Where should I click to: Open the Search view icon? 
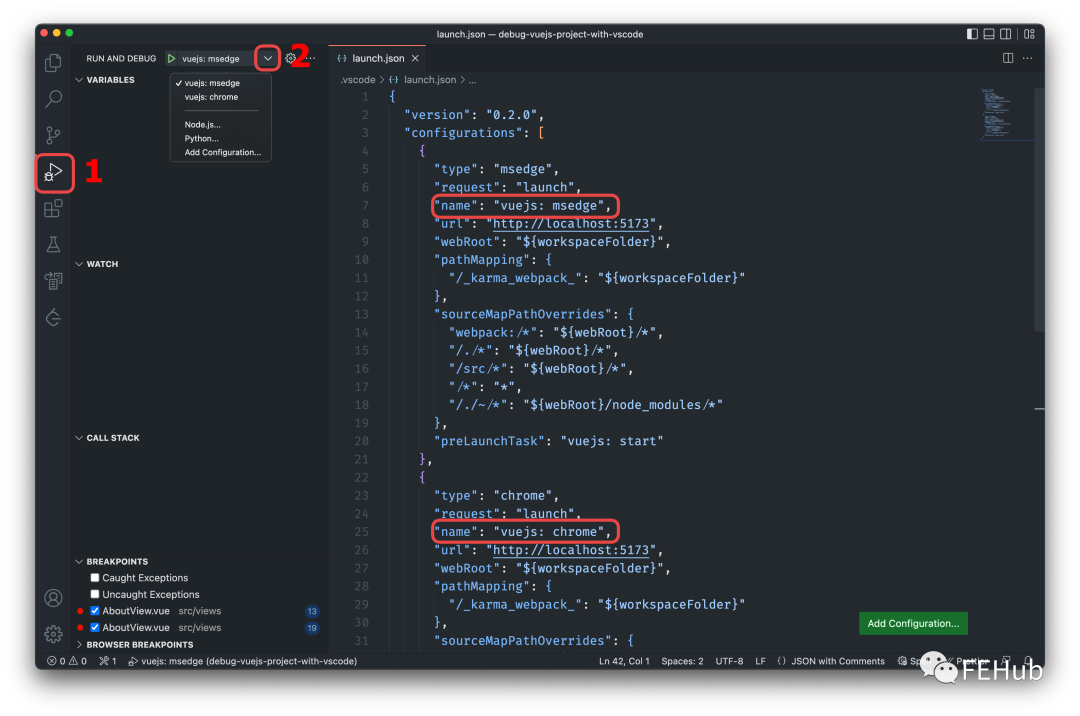click(x=54, y=99)
